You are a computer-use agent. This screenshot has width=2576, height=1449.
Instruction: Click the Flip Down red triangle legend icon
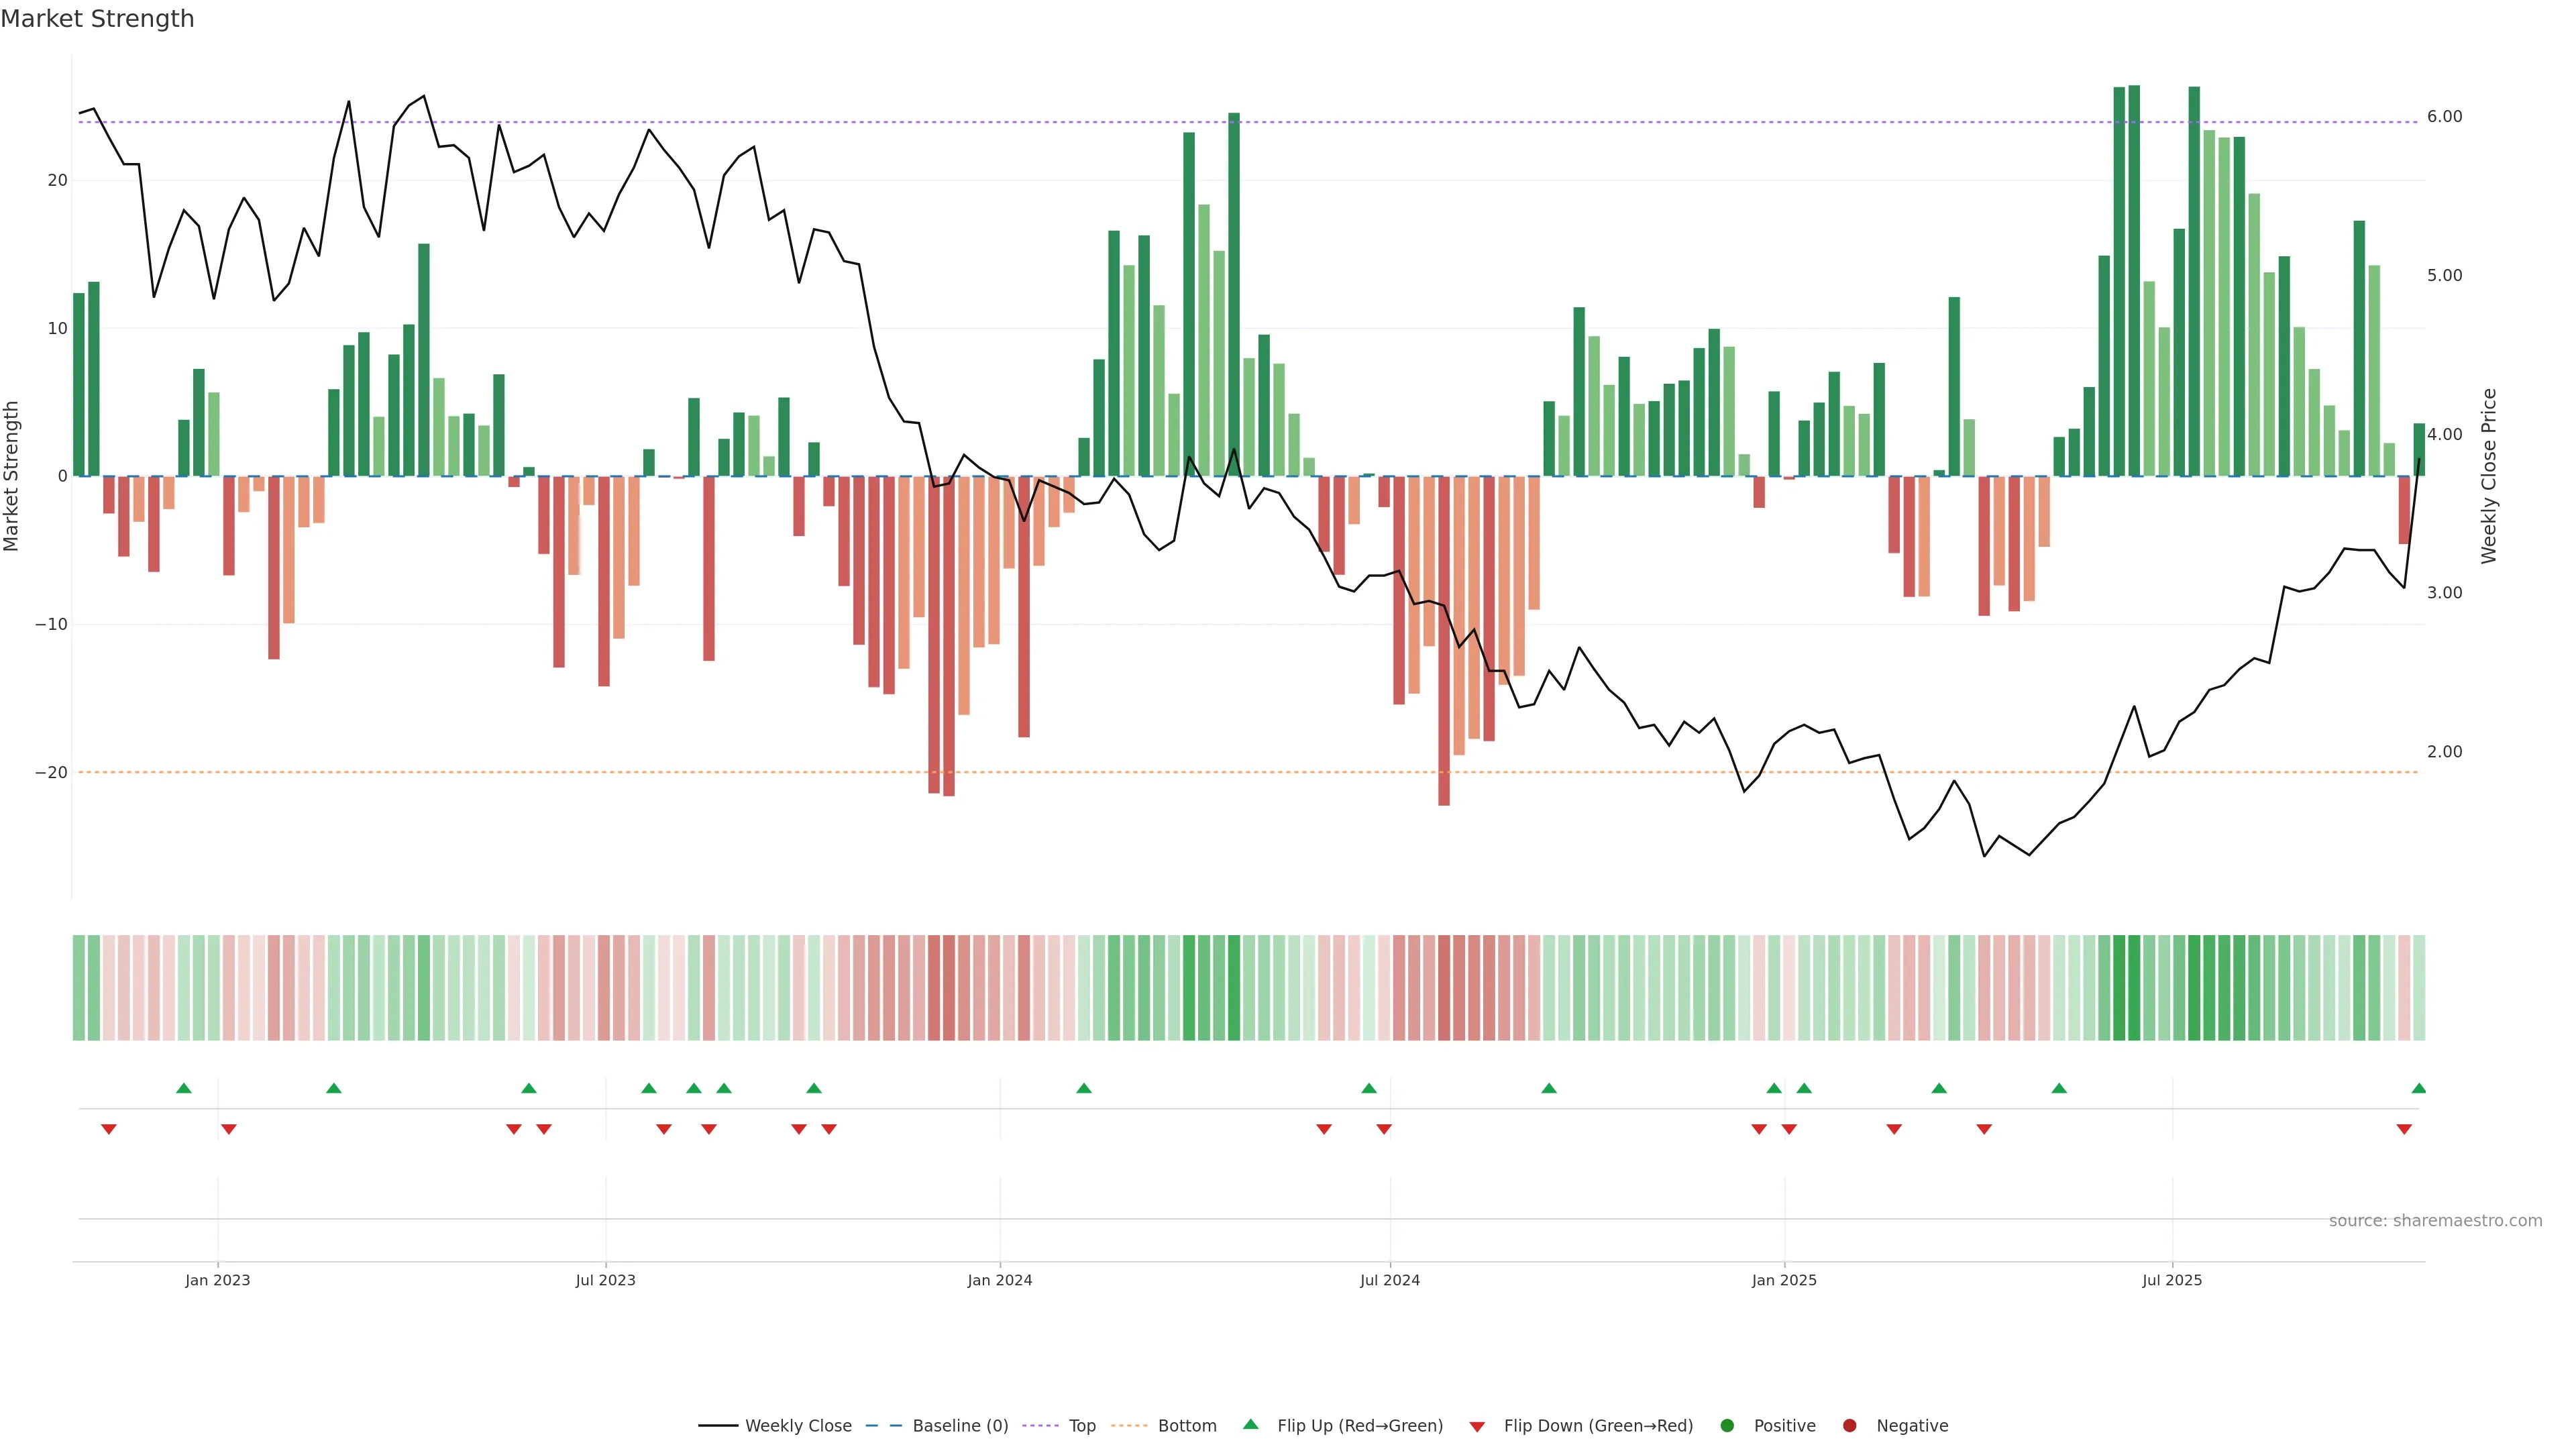[1477, 1426]
